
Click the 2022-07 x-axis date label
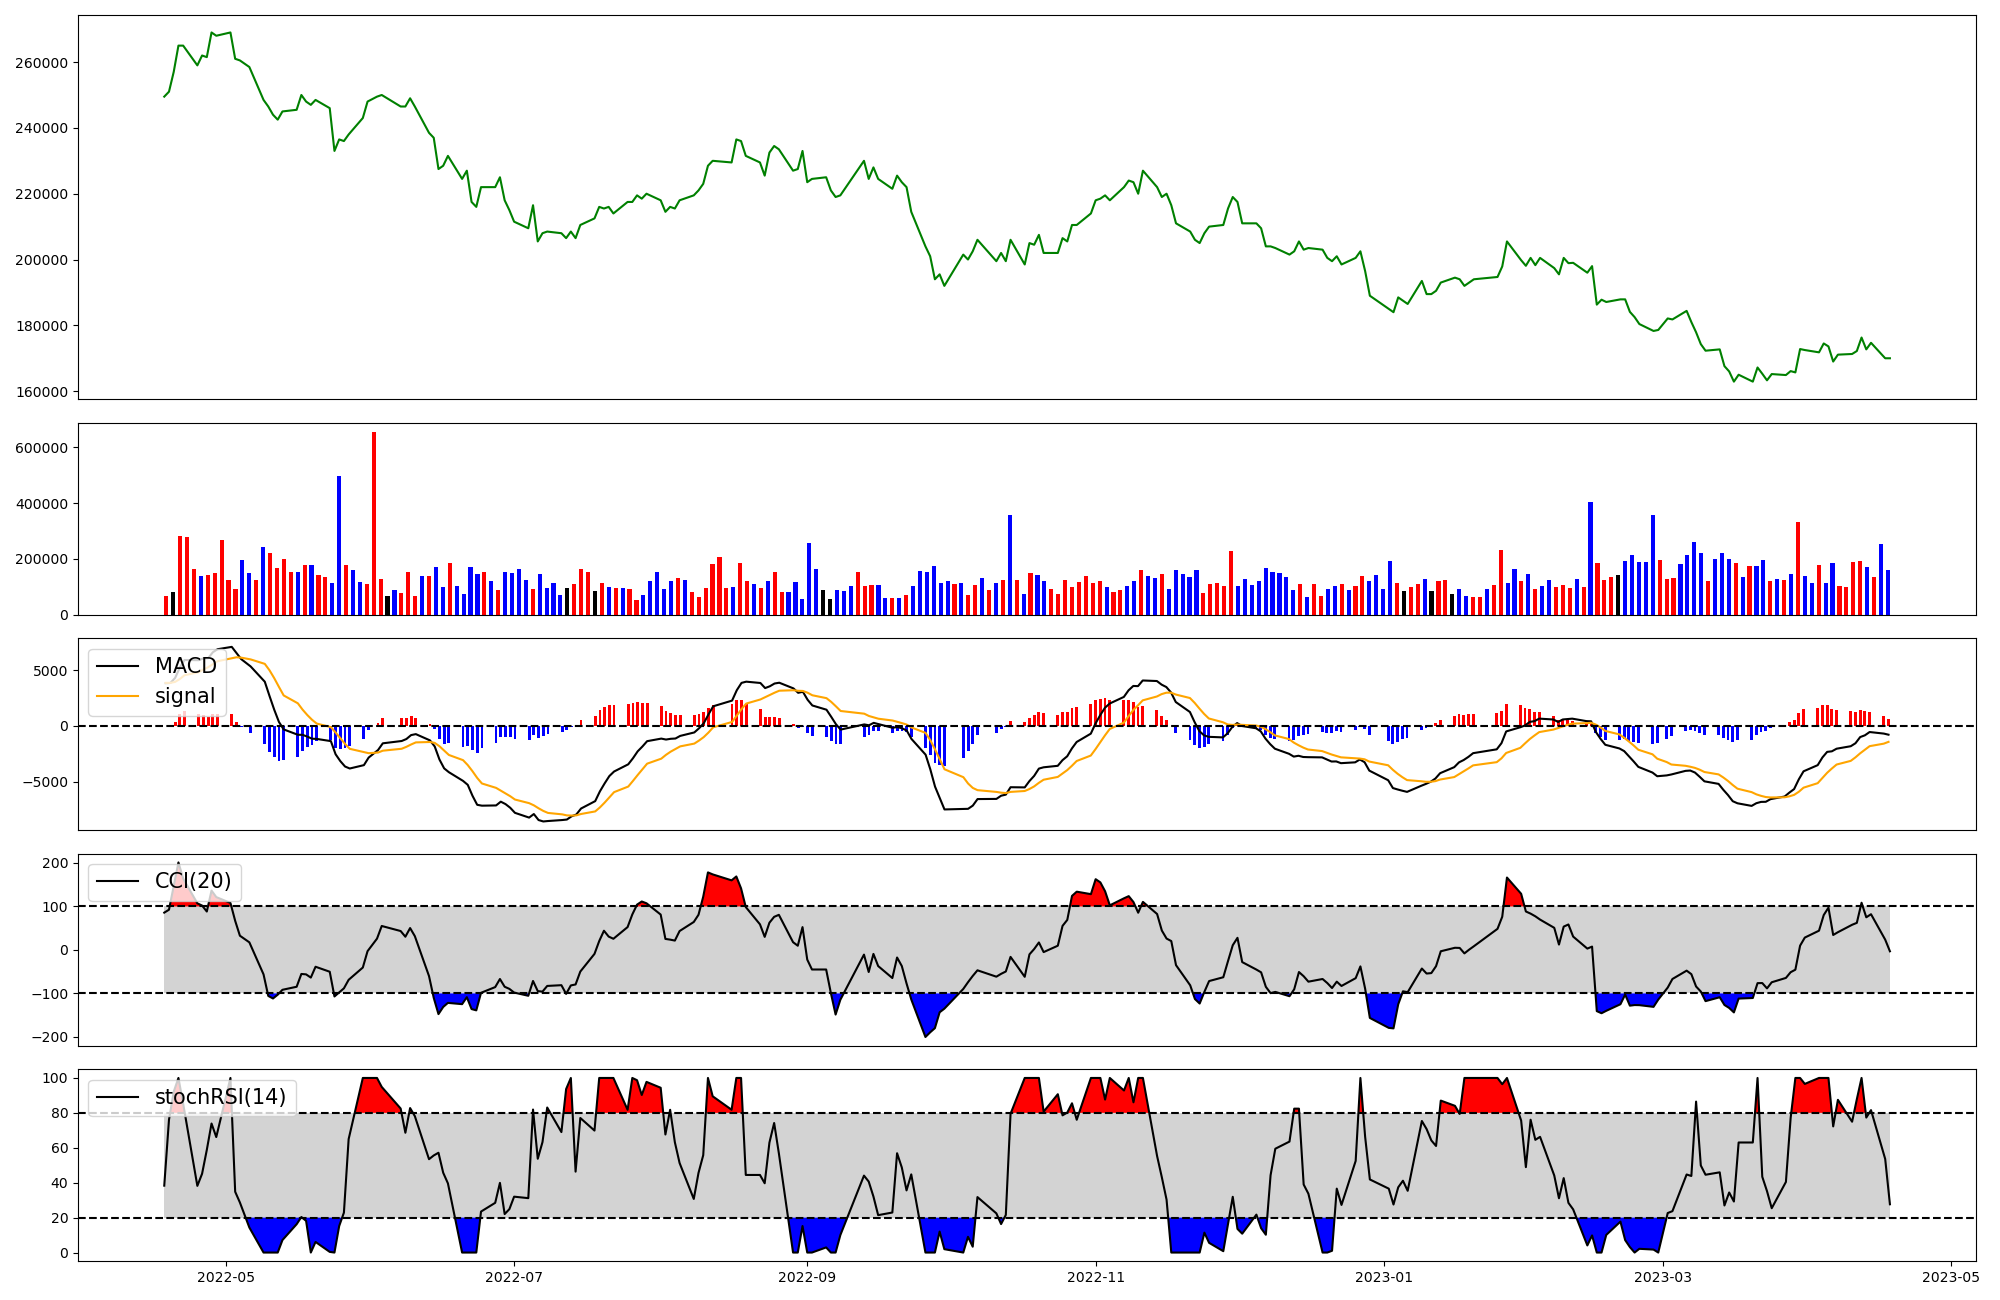point(514,1276)
